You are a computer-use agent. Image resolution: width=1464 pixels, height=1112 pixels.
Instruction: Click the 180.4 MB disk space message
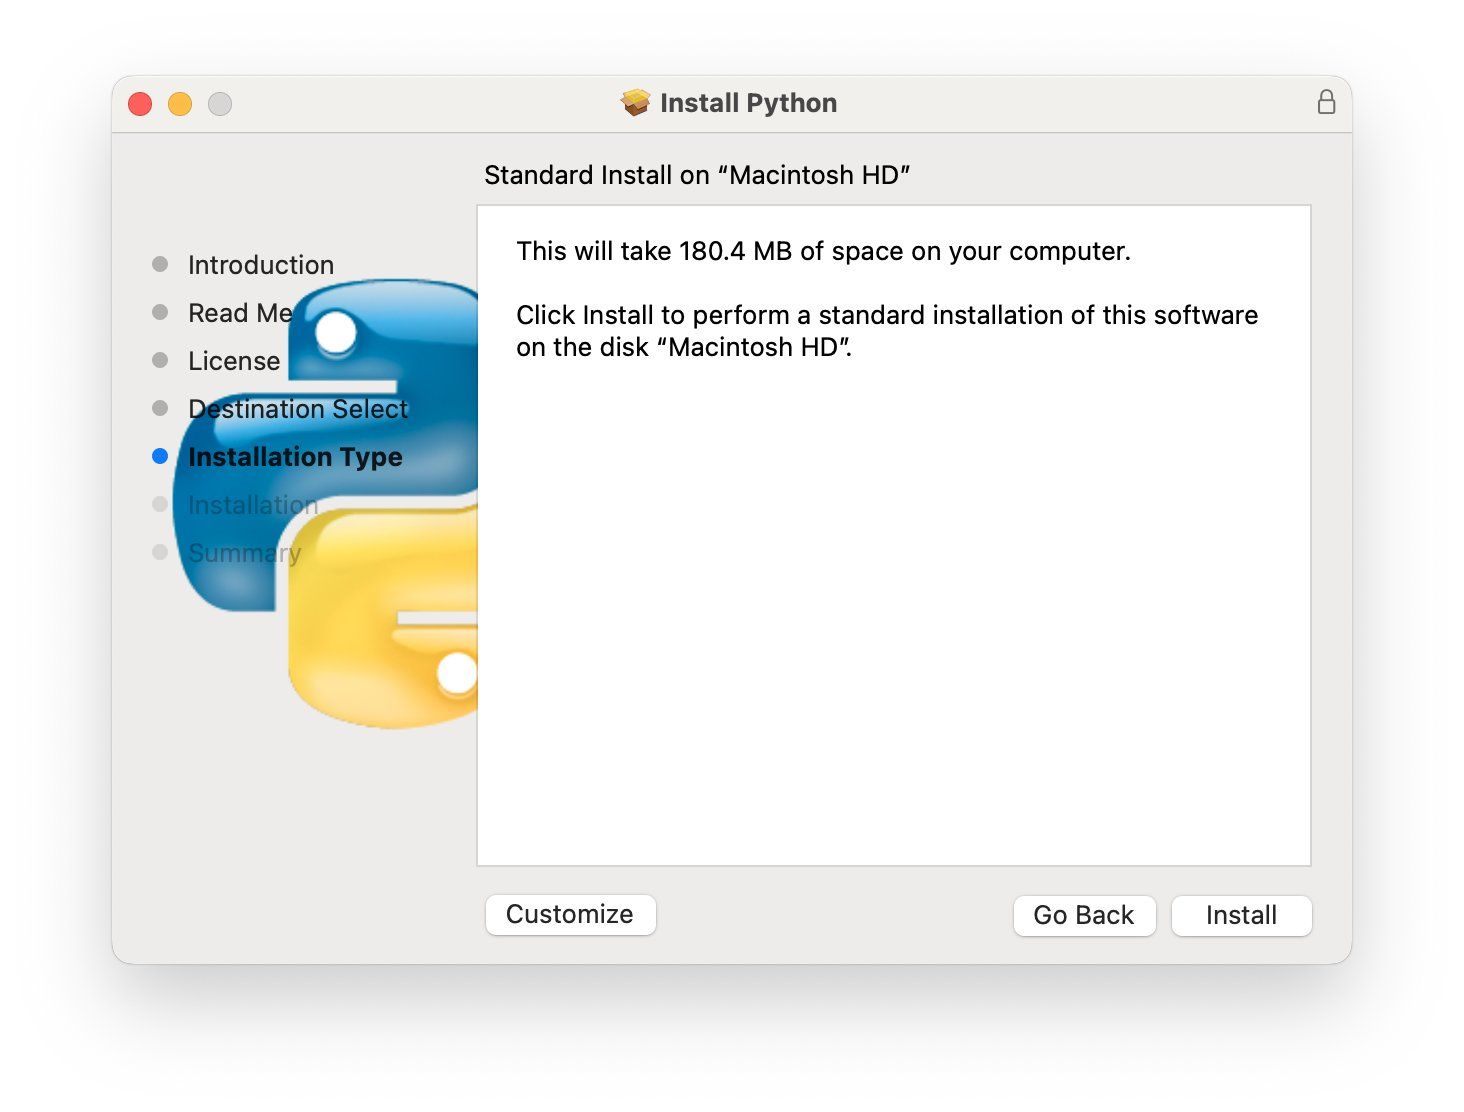[823, 251]
